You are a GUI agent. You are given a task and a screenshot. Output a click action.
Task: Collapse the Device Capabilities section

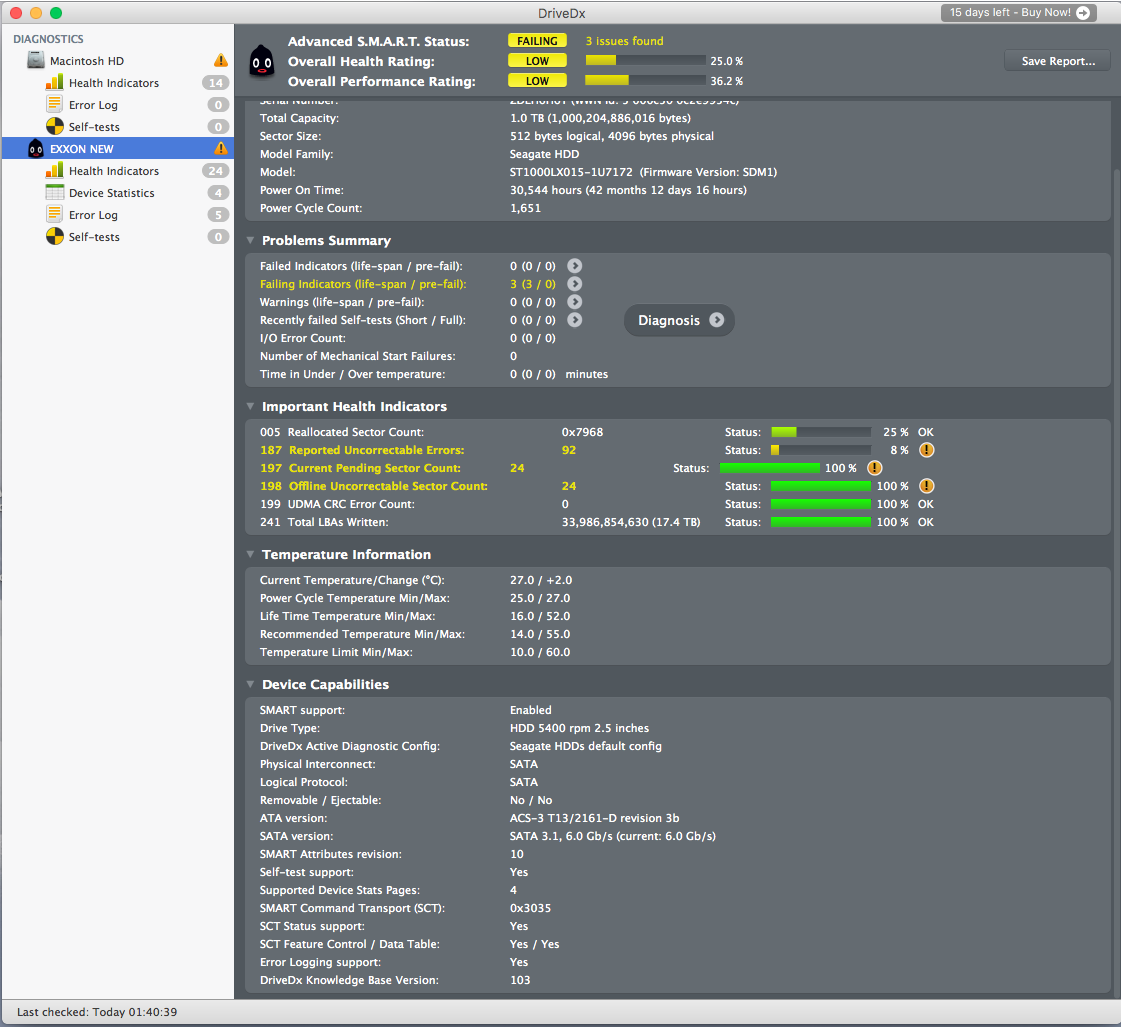click(x=250, y=684)
